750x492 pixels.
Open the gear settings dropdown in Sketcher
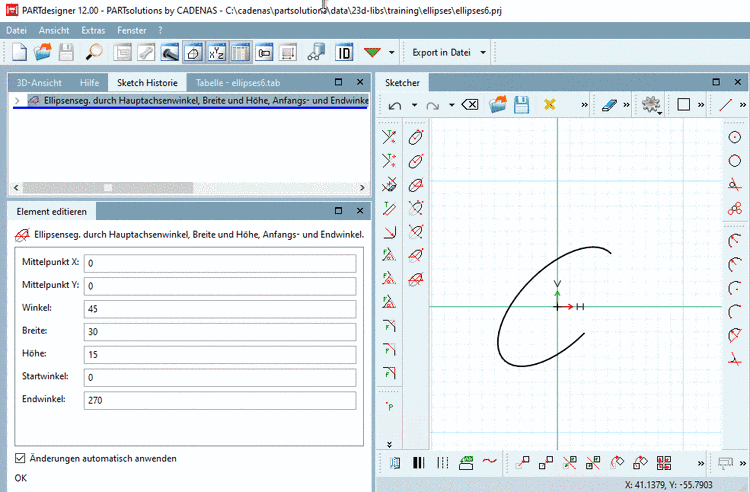651,104
